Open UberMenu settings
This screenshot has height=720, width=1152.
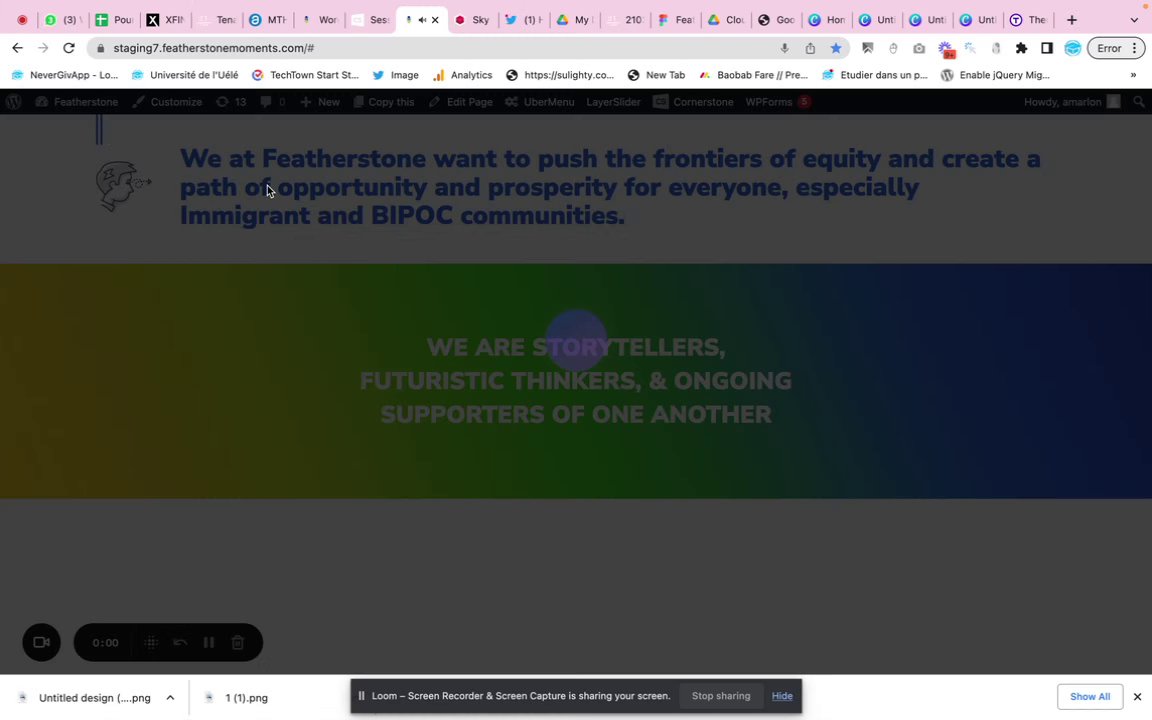(540, 102)
